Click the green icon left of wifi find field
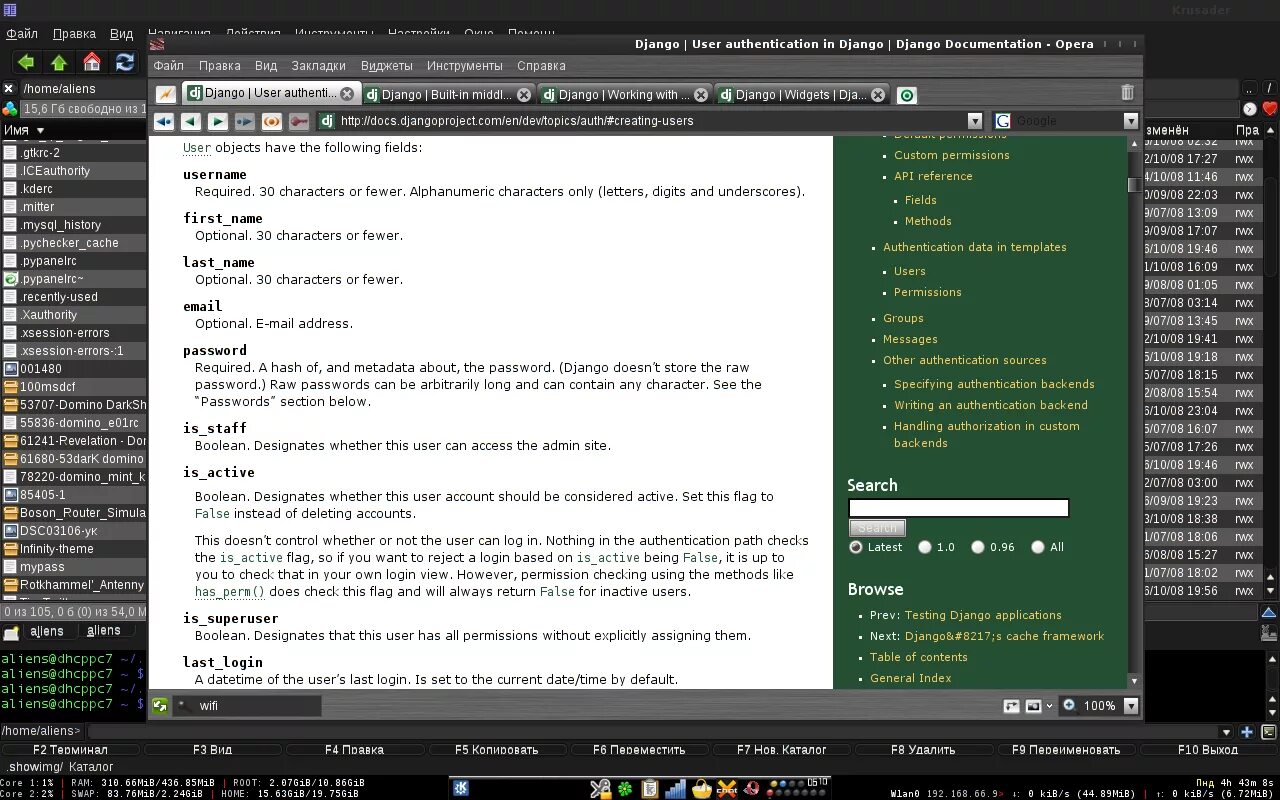1280x800 pixels. (x=160, y=705)
